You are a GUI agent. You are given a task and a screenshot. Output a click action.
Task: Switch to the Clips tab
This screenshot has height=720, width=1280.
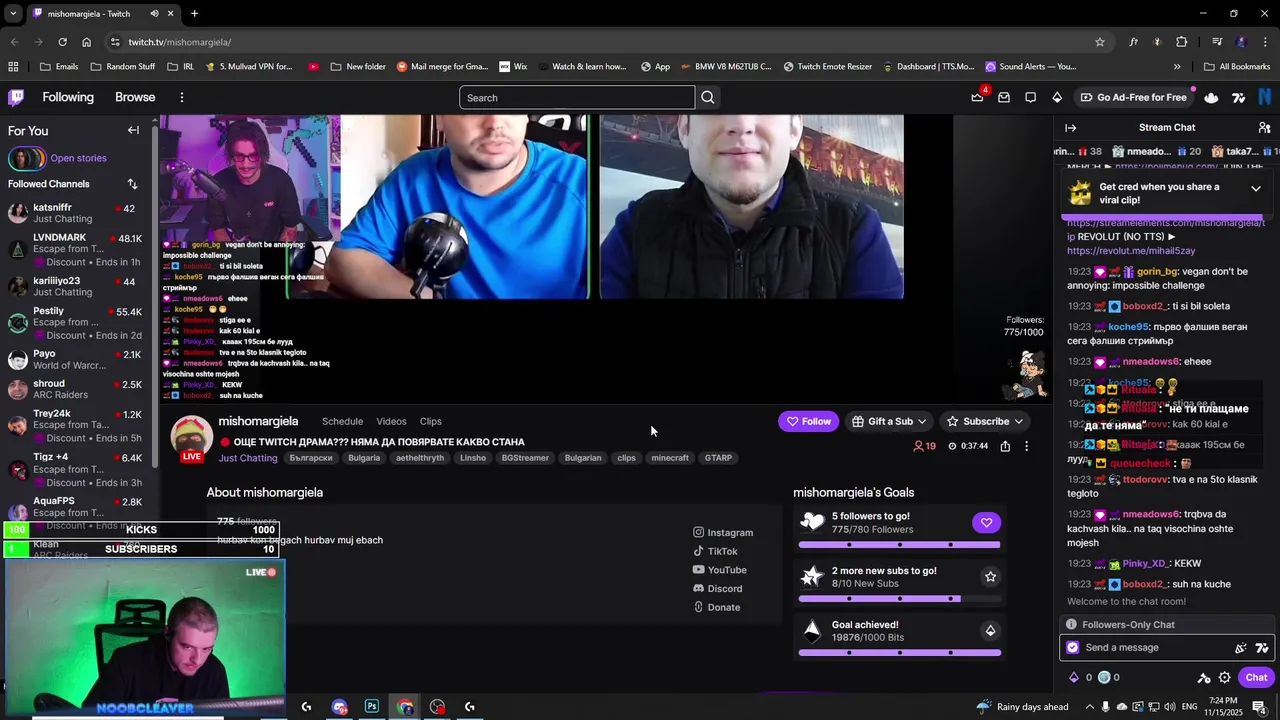pyautogui.click(x=431, y=422)
